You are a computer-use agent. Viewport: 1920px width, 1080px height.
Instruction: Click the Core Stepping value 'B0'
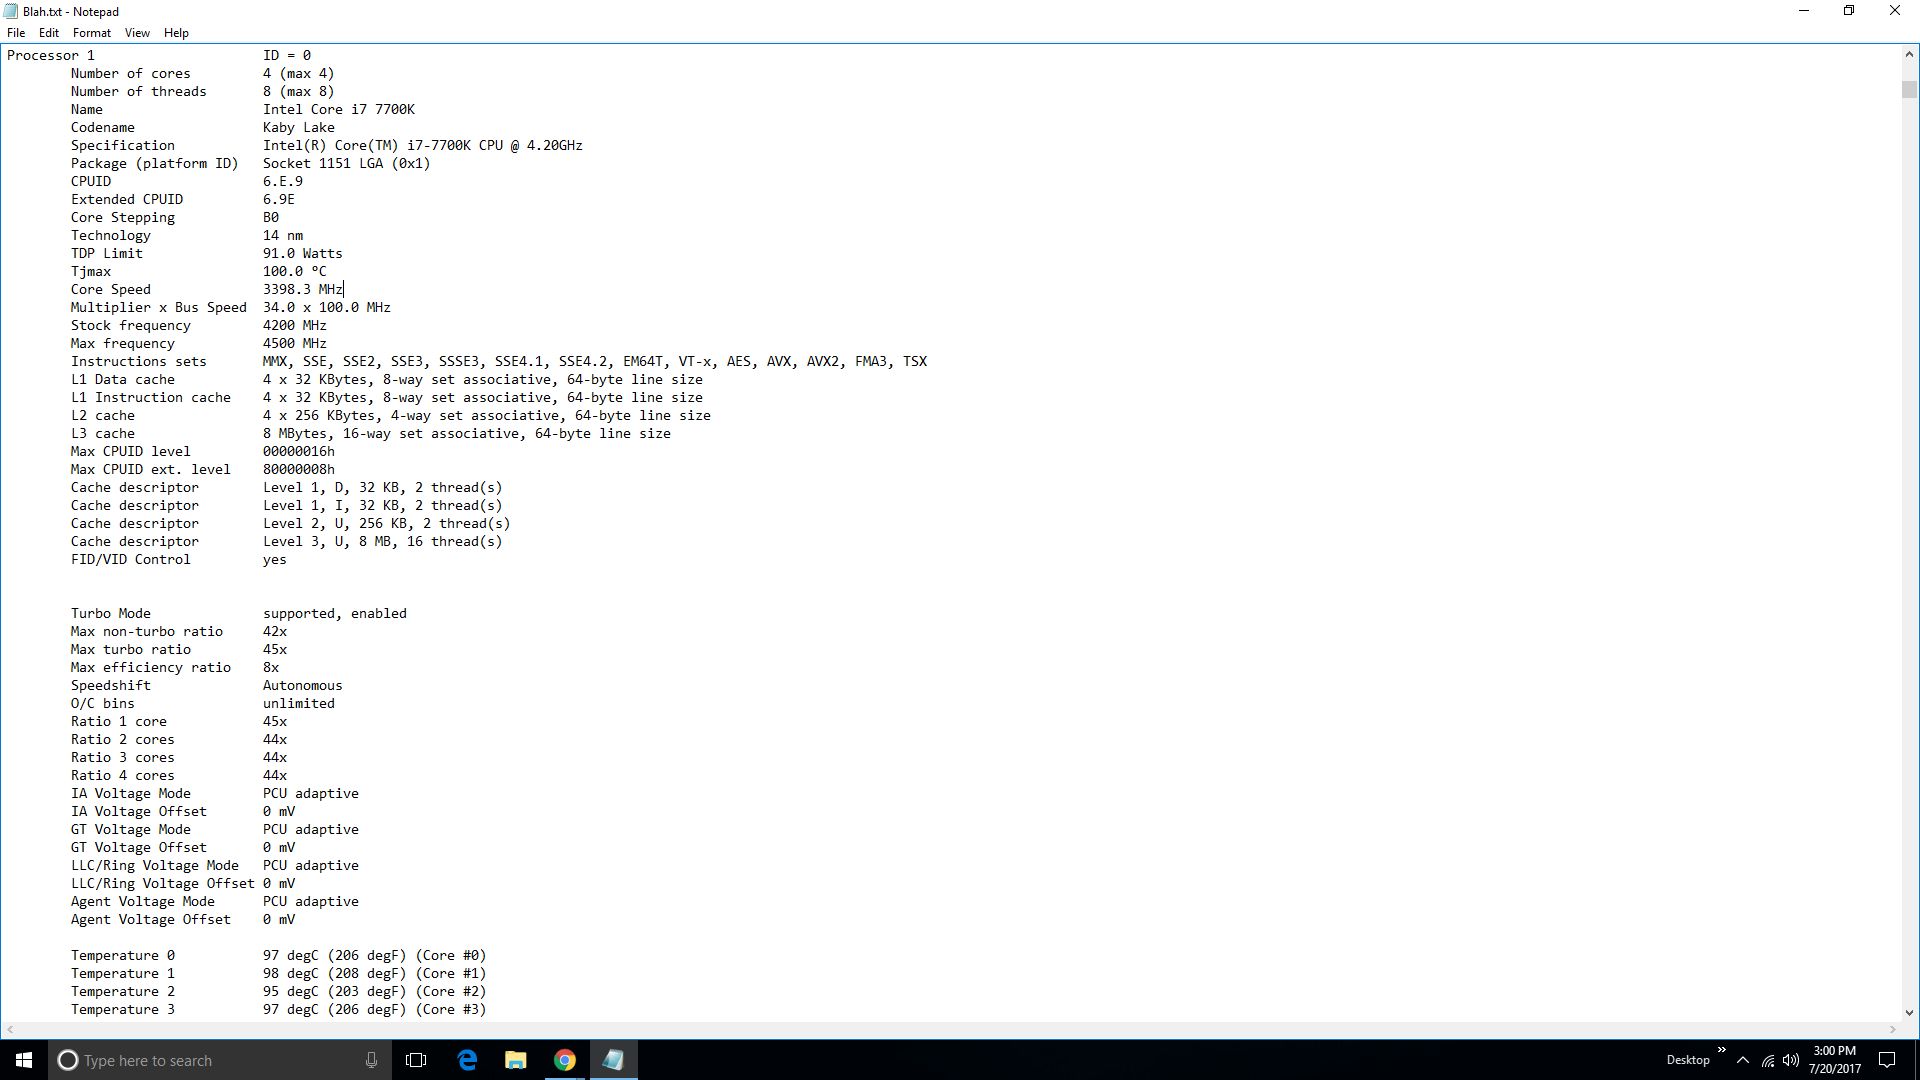click(x=271, y=217)
